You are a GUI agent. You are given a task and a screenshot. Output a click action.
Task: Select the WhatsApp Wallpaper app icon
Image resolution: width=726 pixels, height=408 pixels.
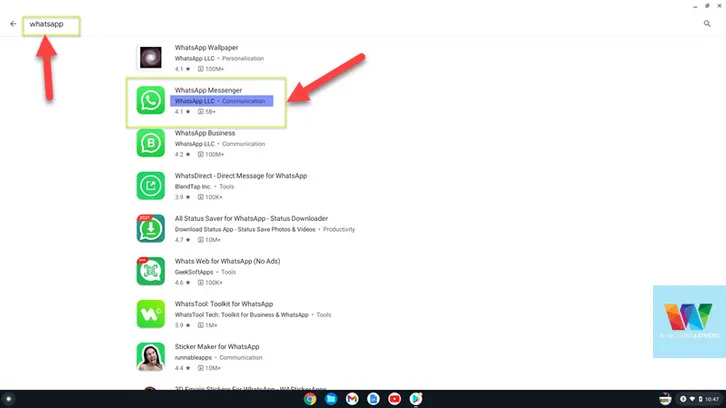click(150, 58)
